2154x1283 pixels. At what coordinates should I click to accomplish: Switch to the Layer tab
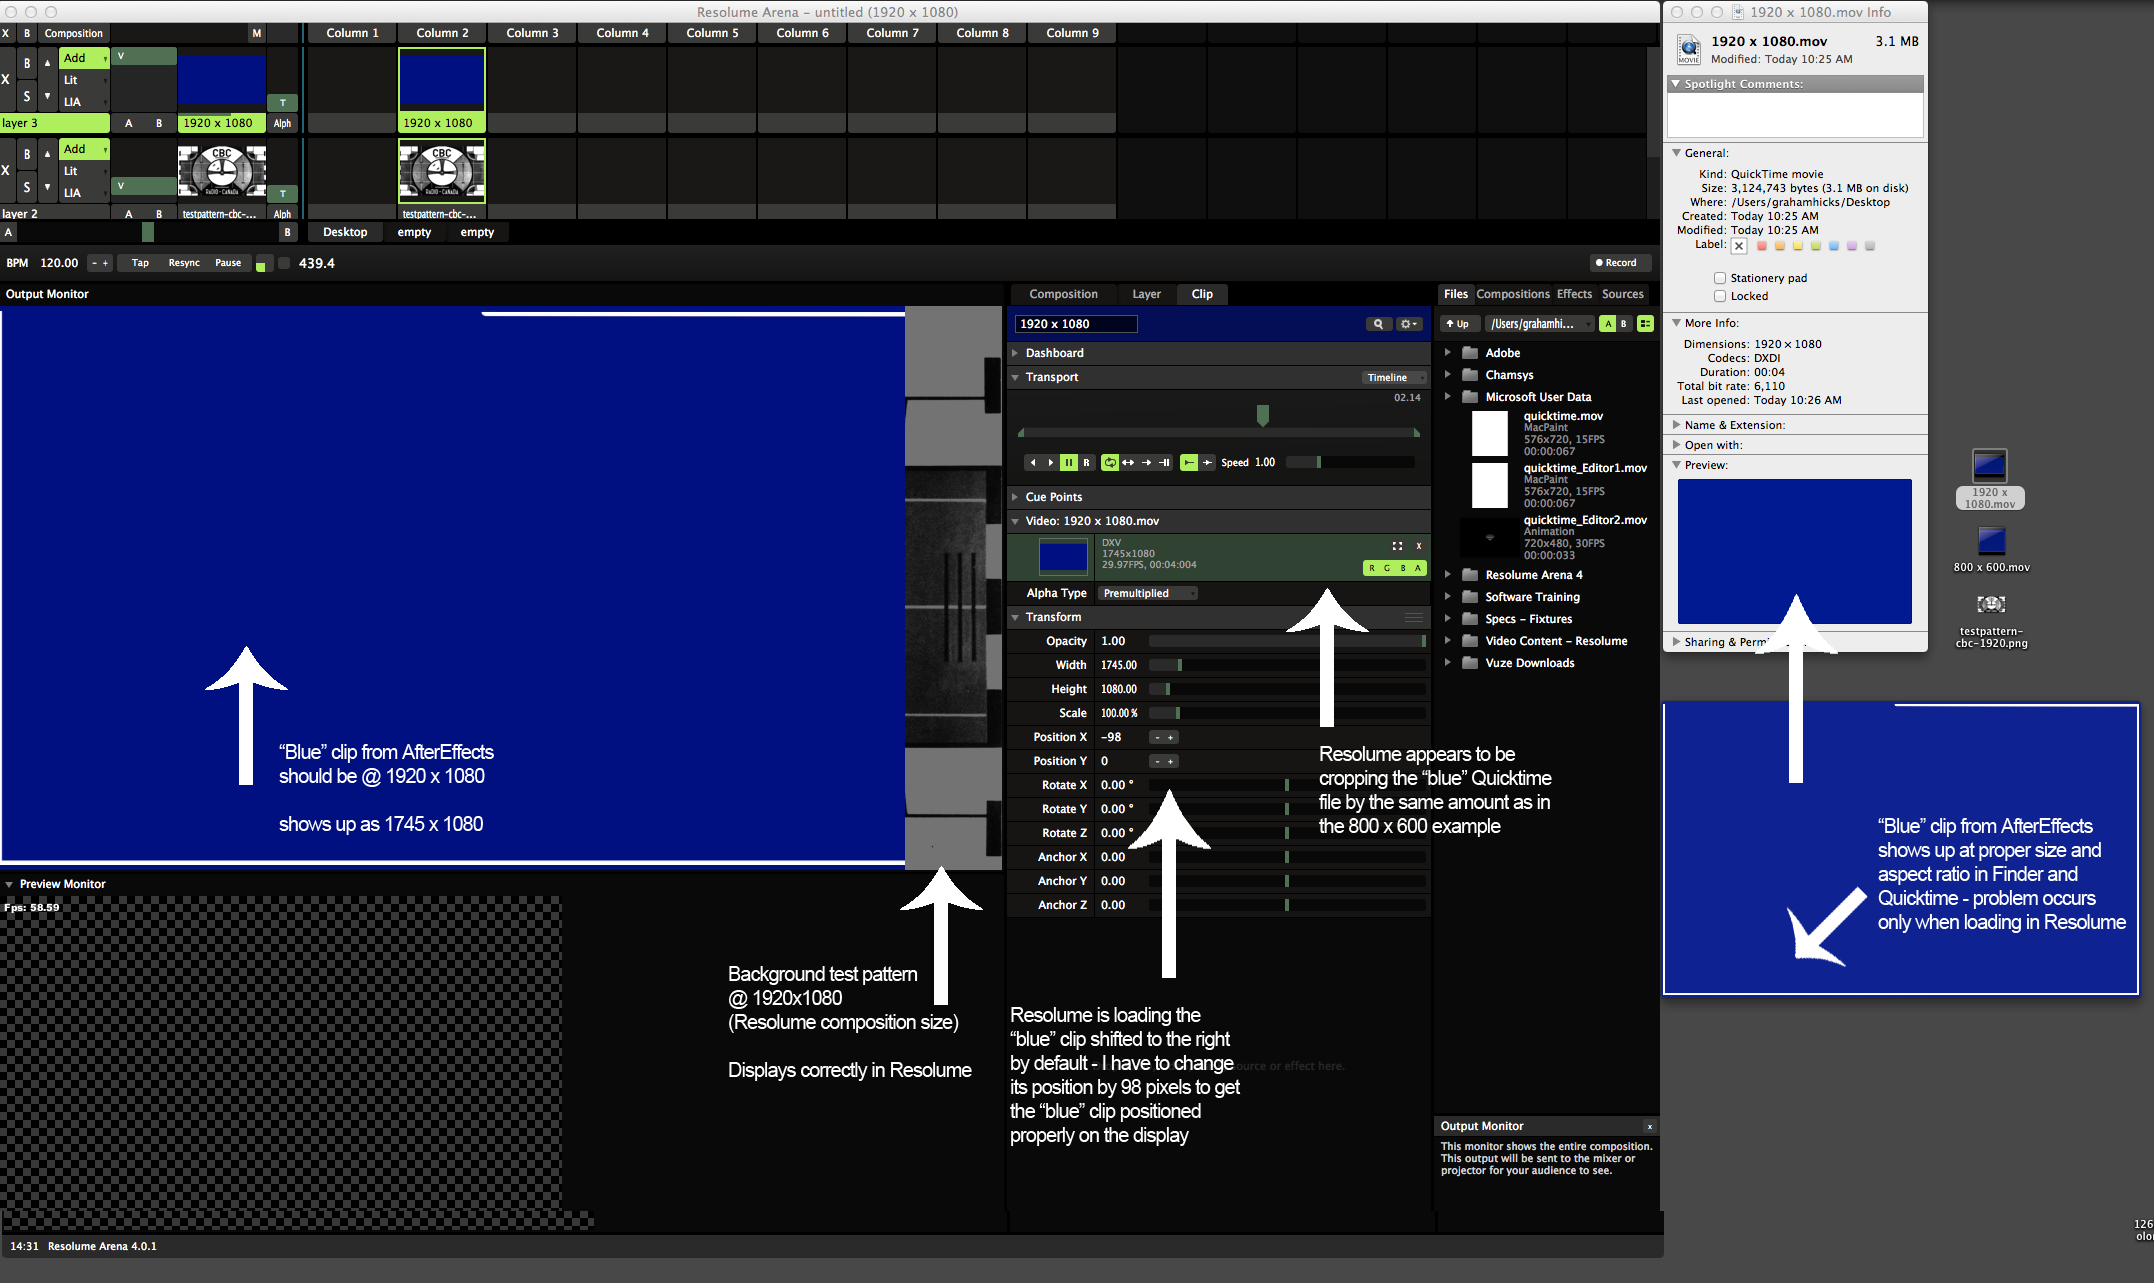(x=1146, y=294)
